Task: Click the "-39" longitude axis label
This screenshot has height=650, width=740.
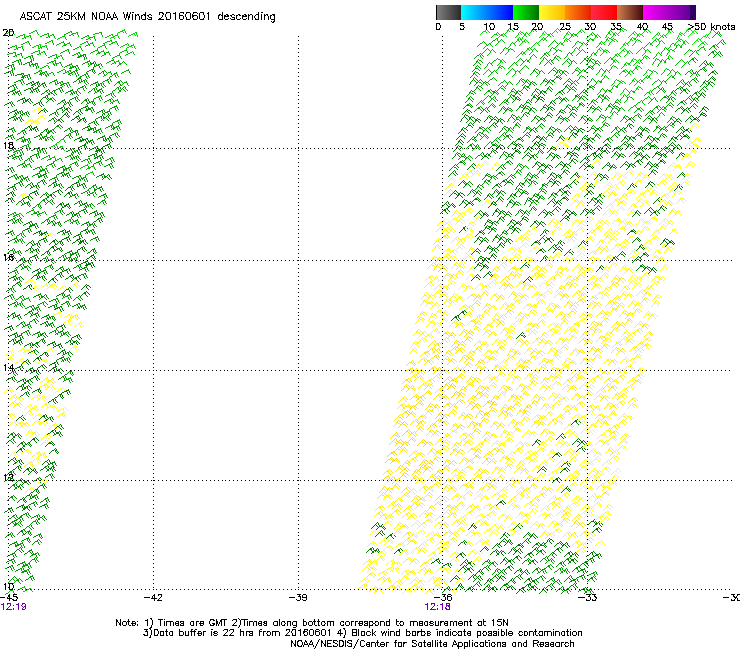Action: point(298,598)
